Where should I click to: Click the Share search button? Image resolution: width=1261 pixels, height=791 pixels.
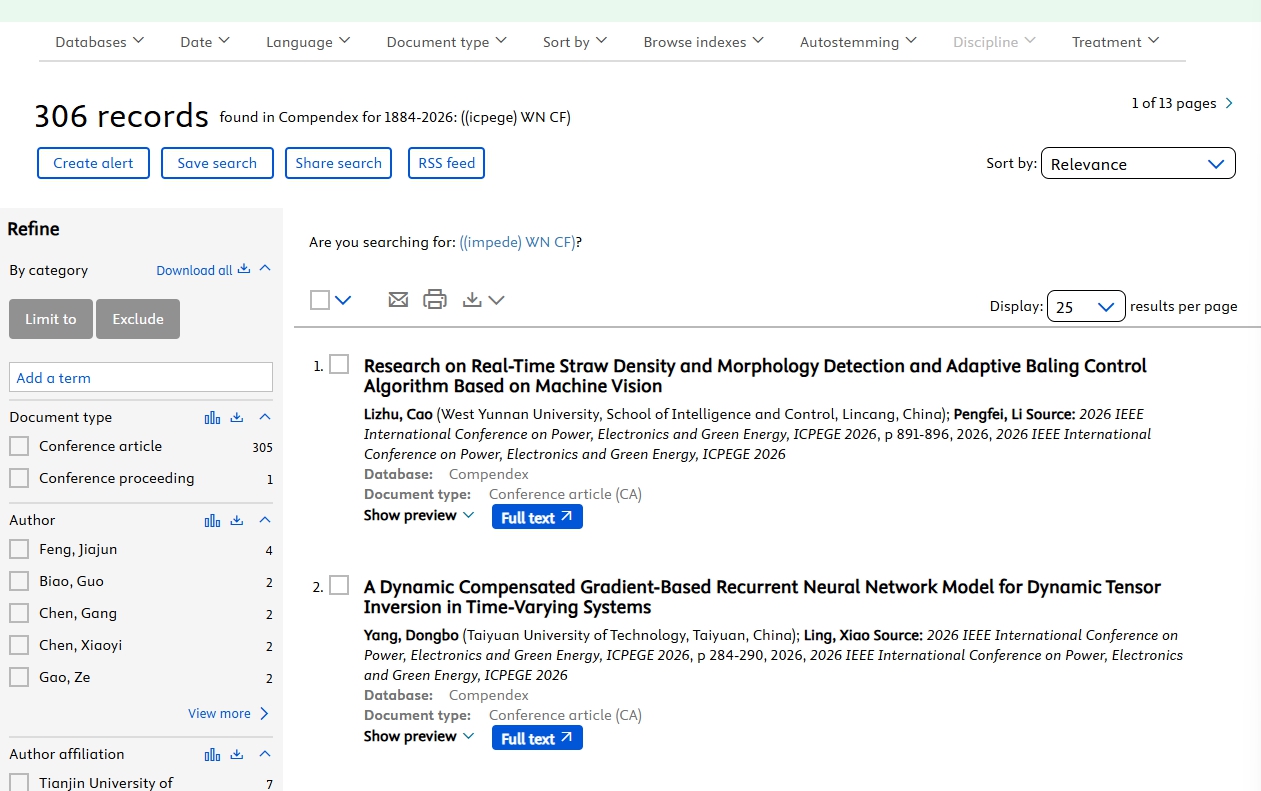[338, 163]
